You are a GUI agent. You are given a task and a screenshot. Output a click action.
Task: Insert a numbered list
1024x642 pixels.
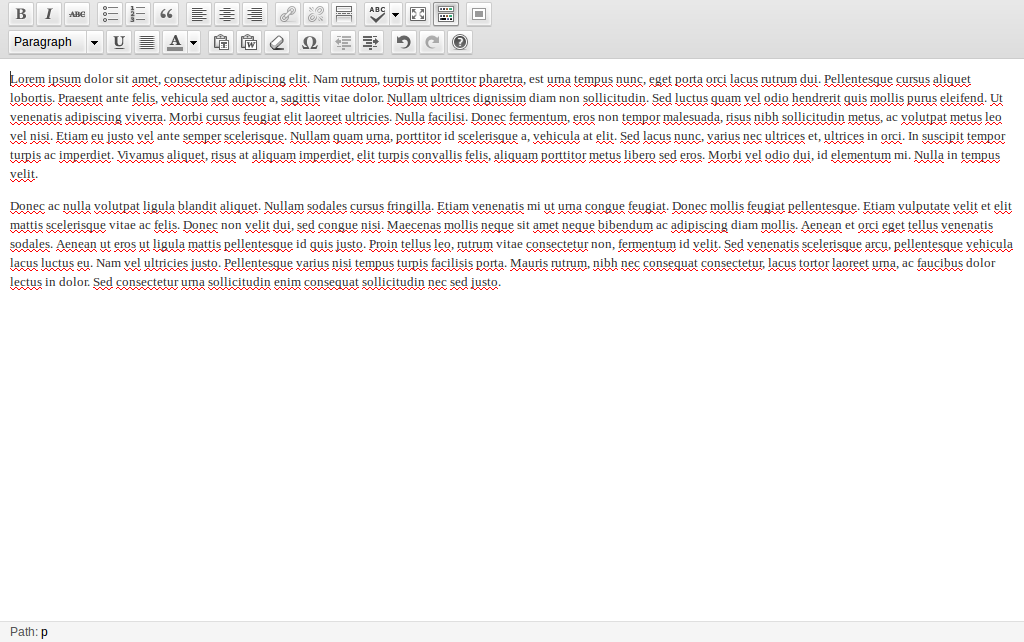138,14
